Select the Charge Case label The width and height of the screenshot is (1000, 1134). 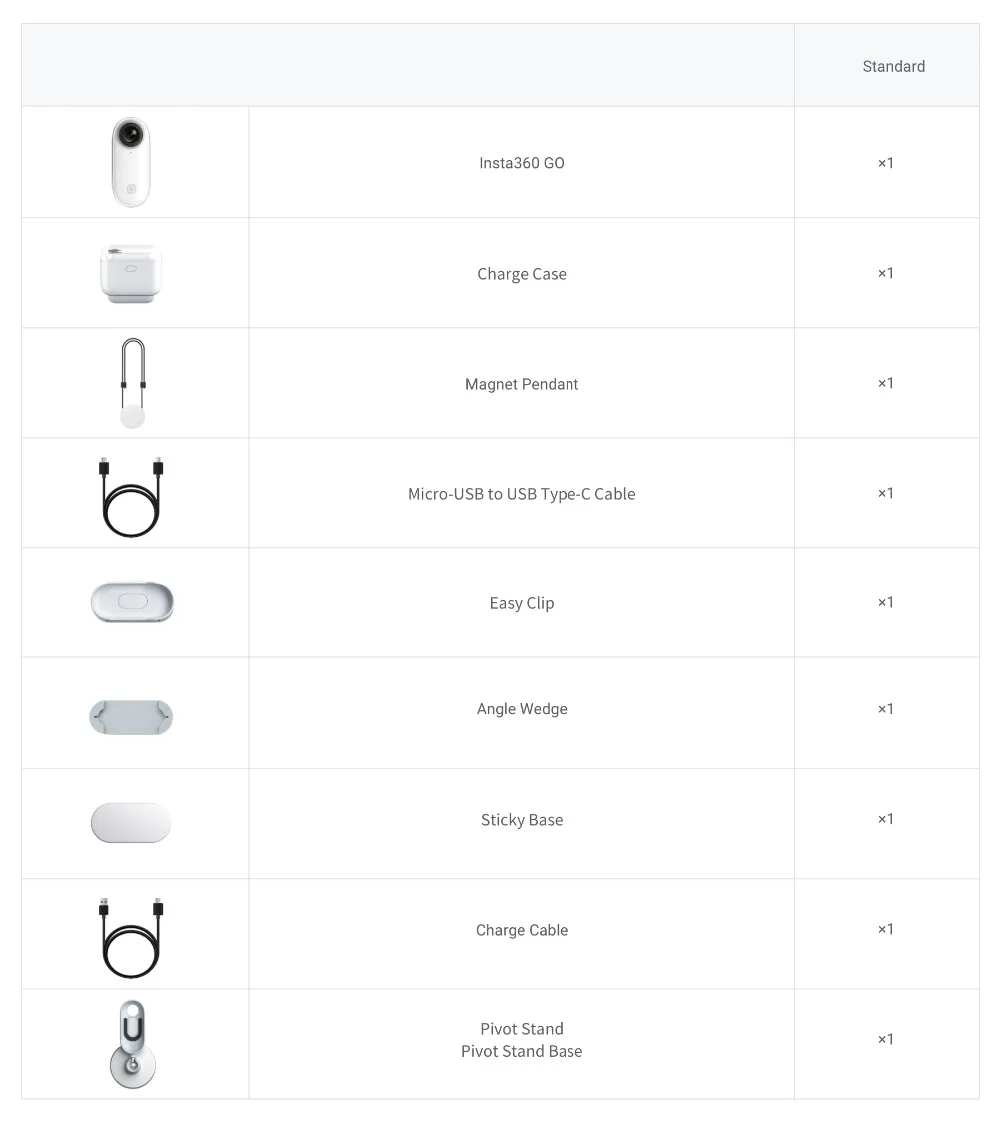tap(521, 274)
